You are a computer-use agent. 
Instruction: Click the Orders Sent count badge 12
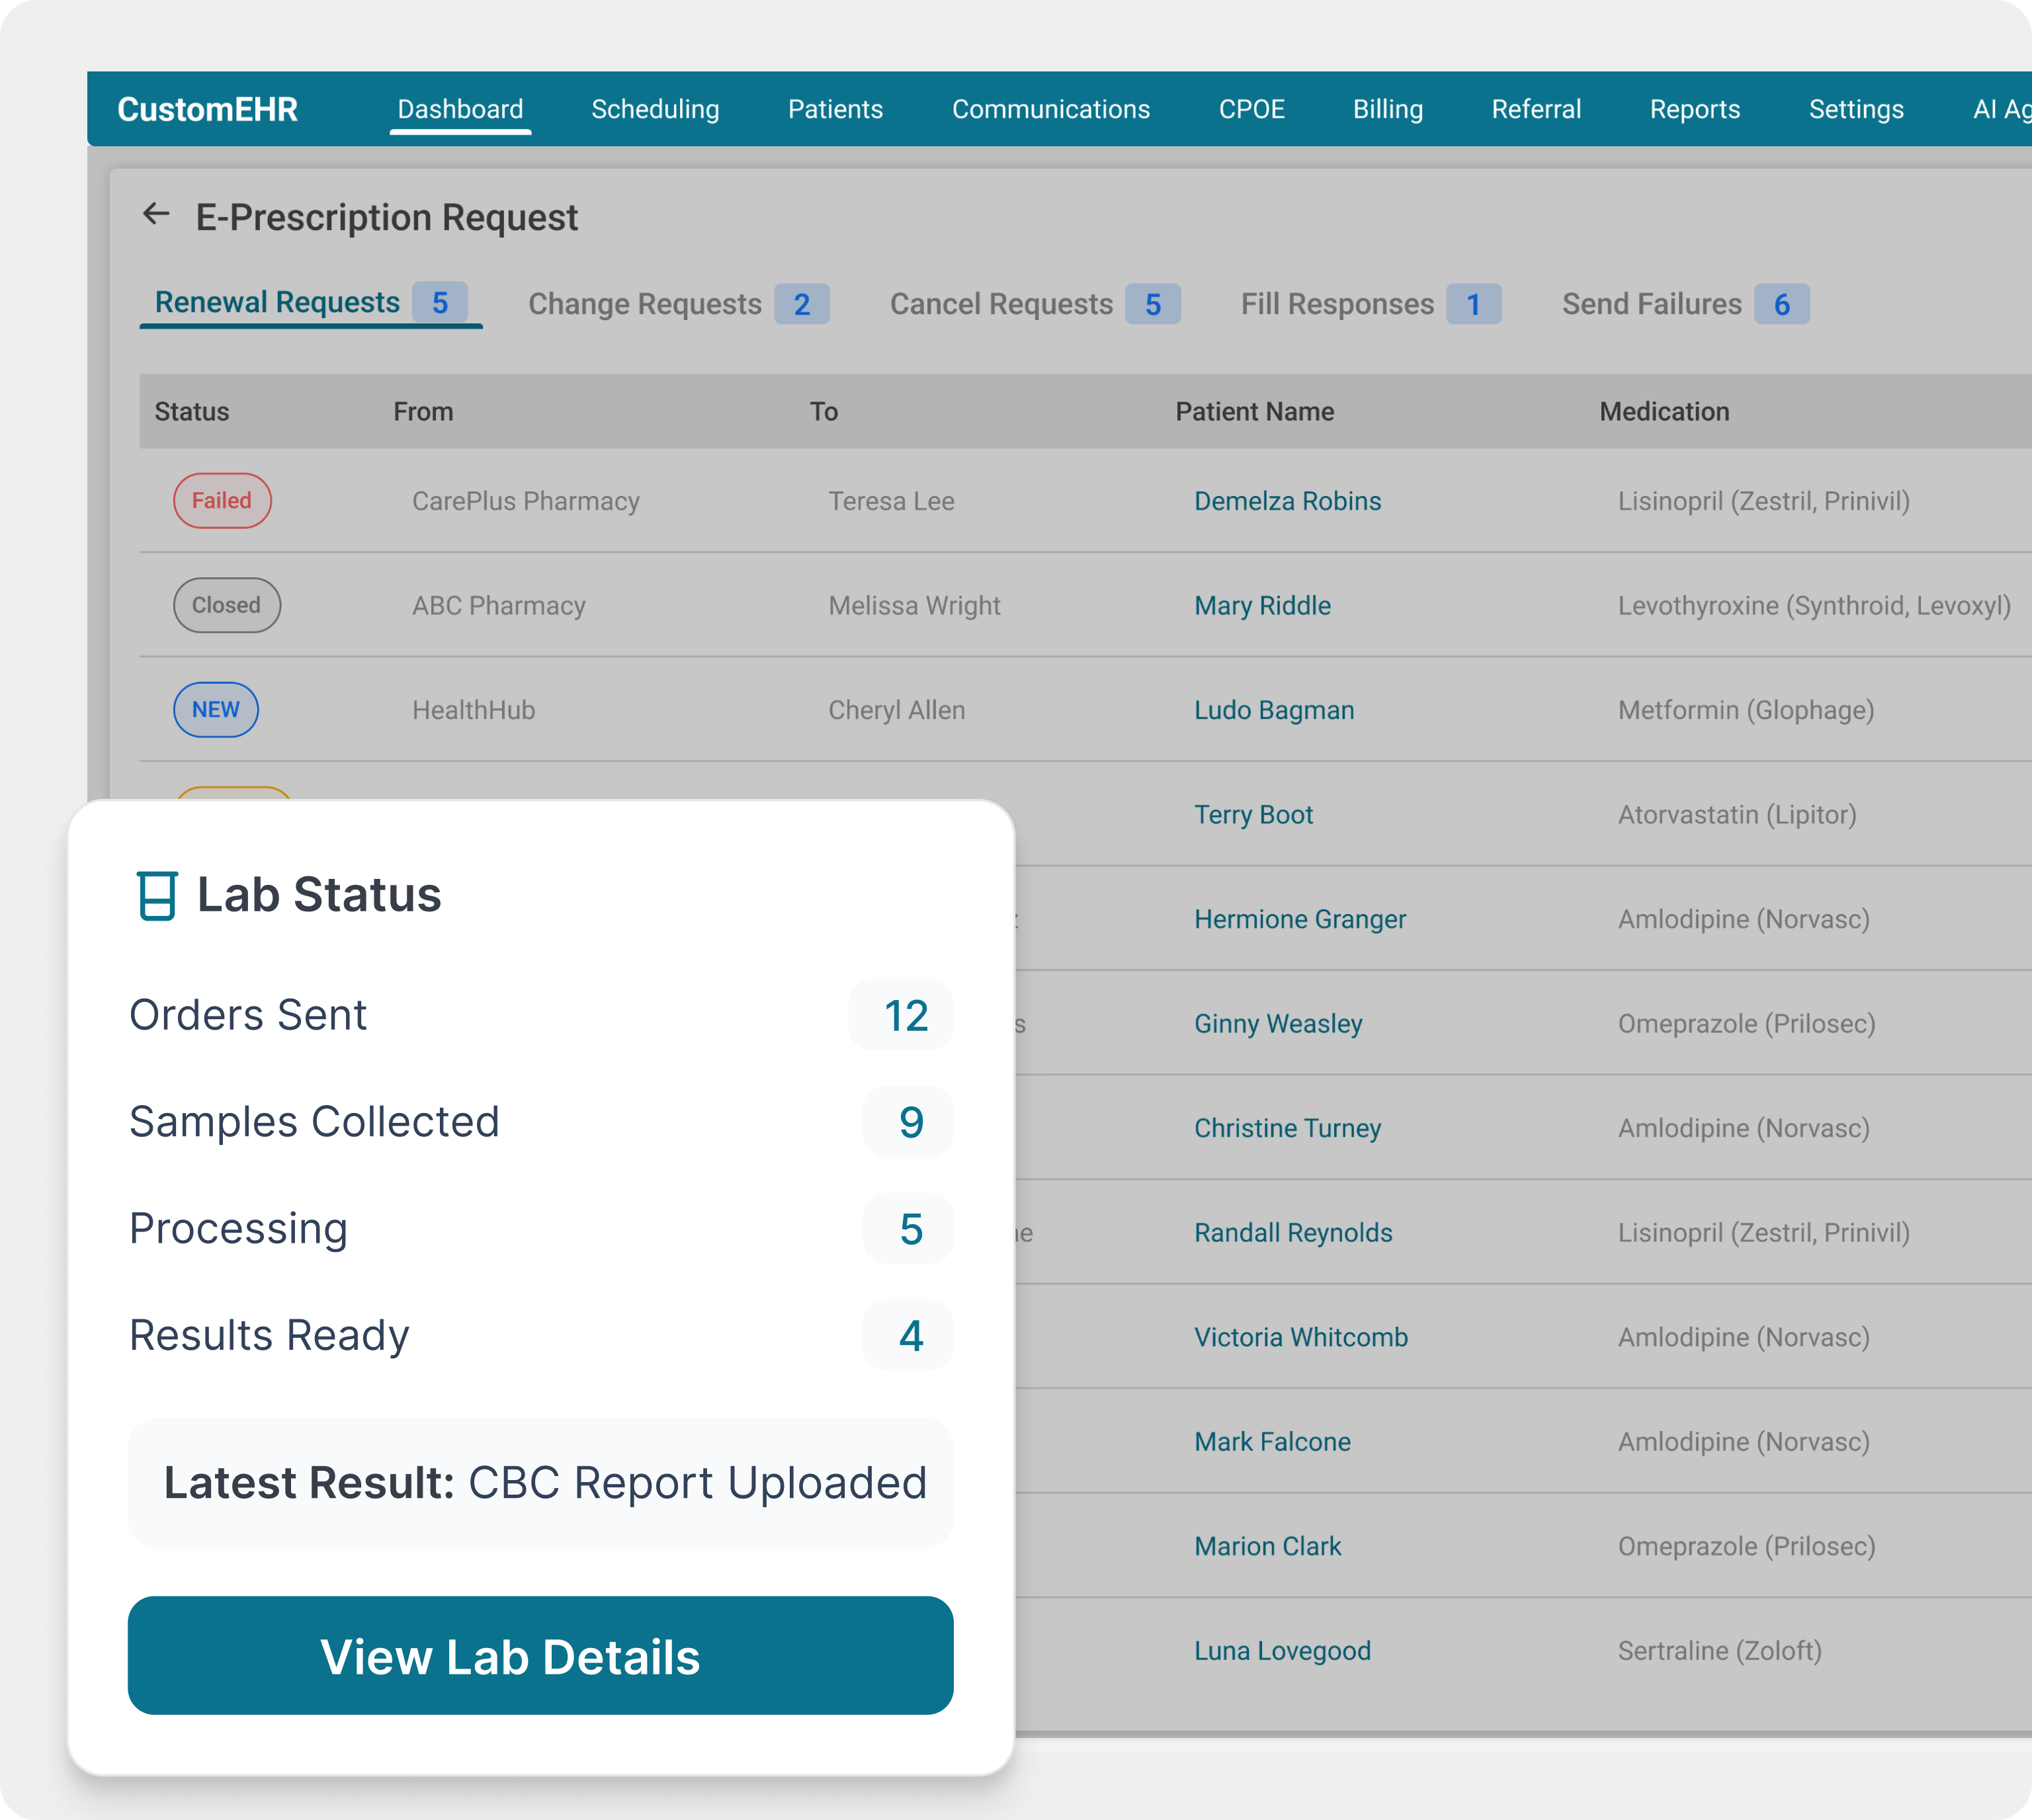click(x=904, y=1016)
